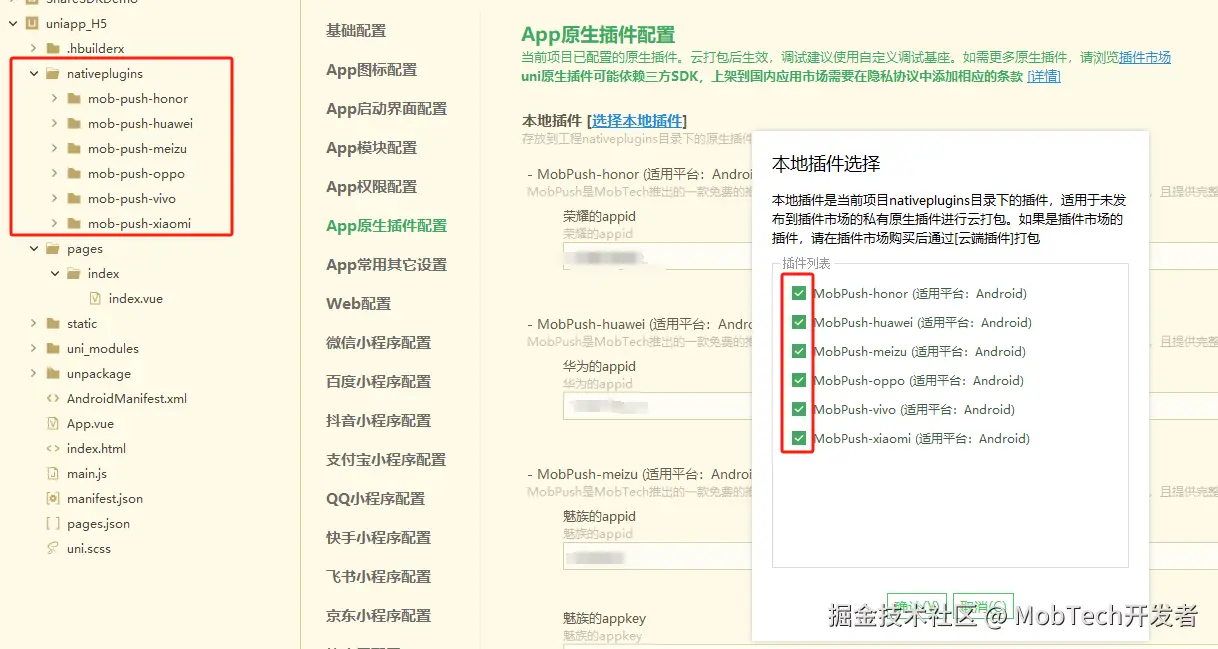
Task: Click the index.vue file icon
Action: coord(95,298)
